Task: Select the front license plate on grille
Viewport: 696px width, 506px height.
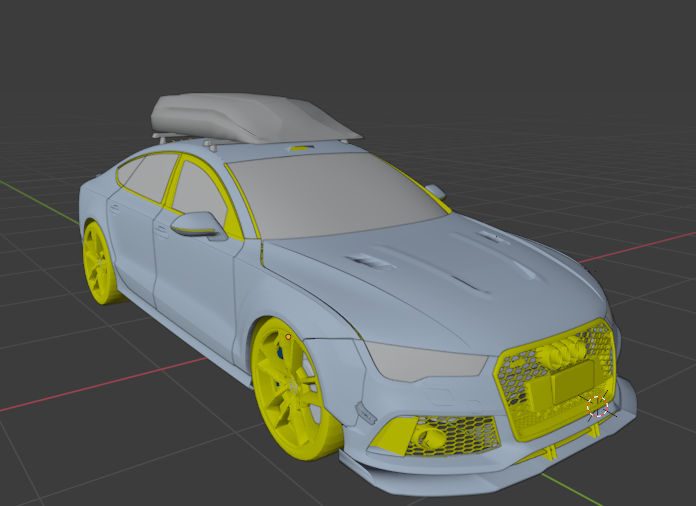Action: click(573, 381)
